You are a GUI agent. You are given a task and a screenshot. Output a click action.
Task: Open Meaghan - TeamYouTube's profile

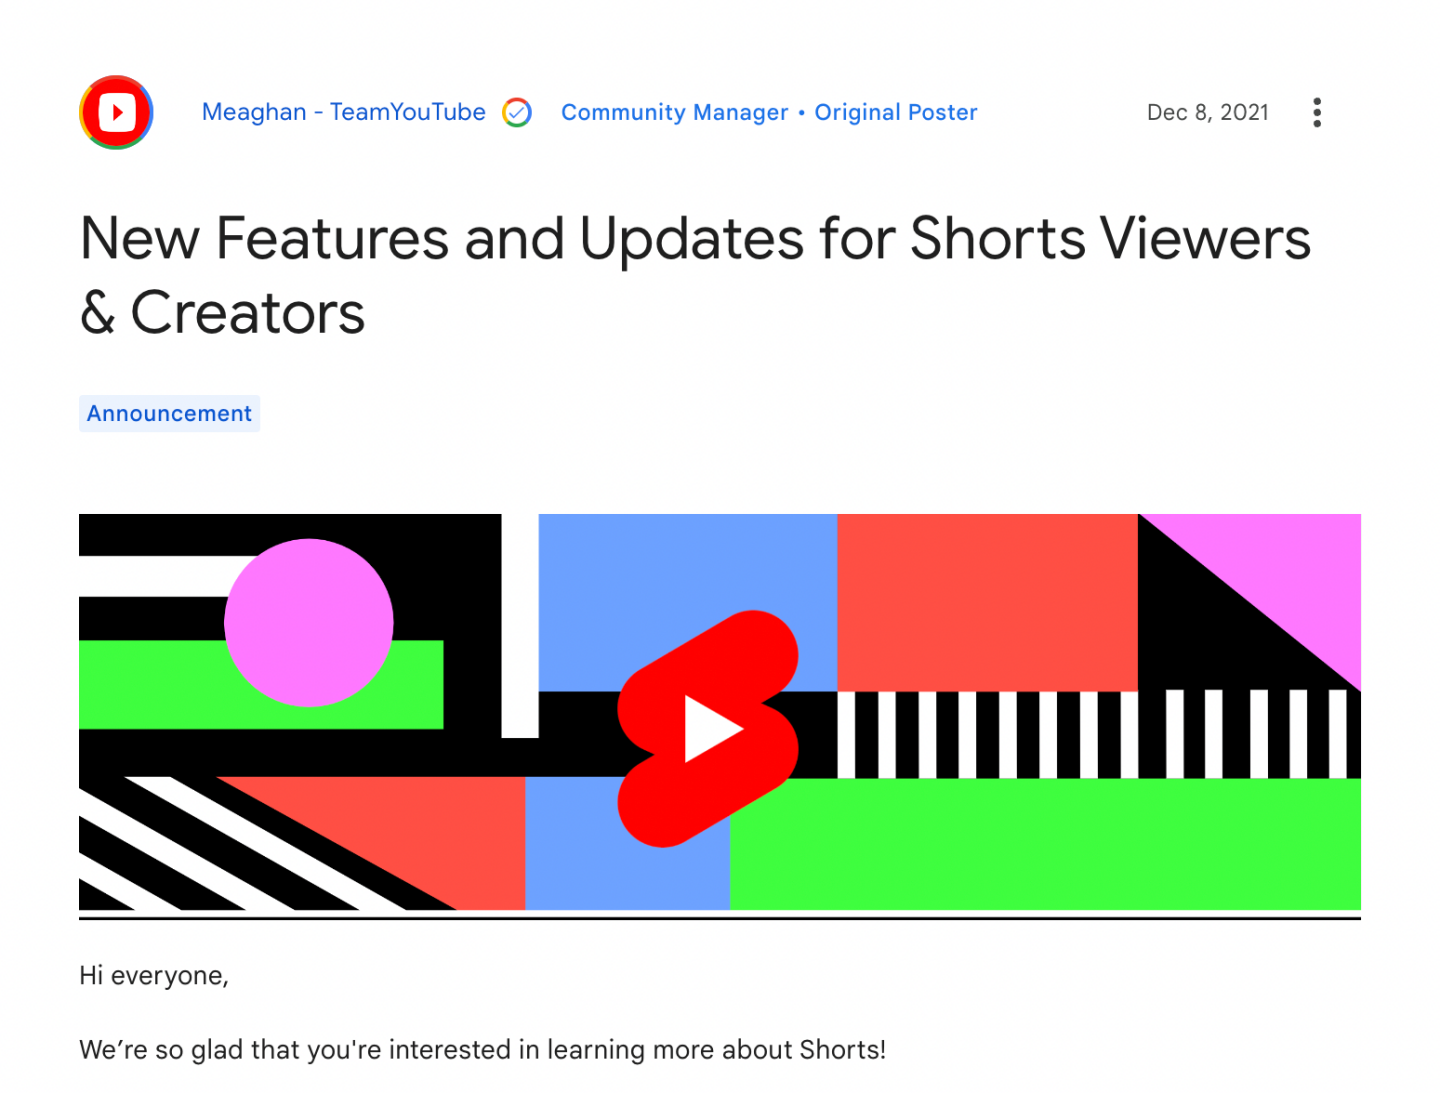343,112
